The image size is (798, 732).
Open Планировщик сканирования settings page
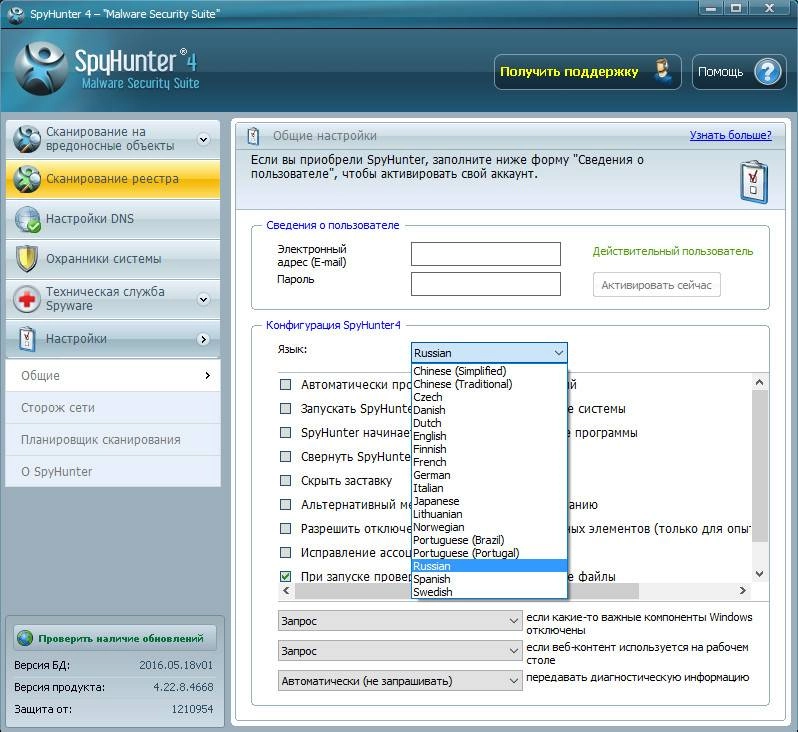click(x=113, y=439)
